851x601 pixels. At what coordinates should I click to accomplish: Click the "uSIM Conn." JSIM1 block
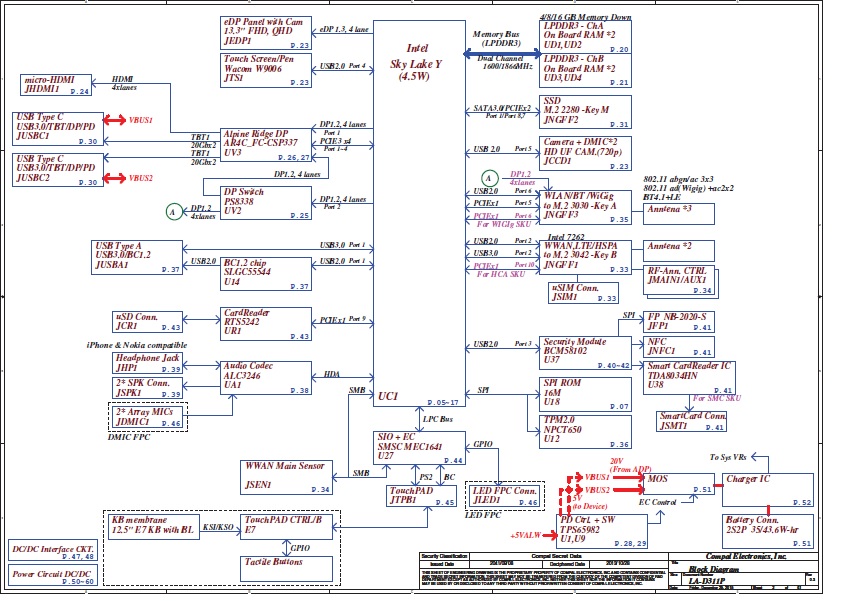coord(584,293)
